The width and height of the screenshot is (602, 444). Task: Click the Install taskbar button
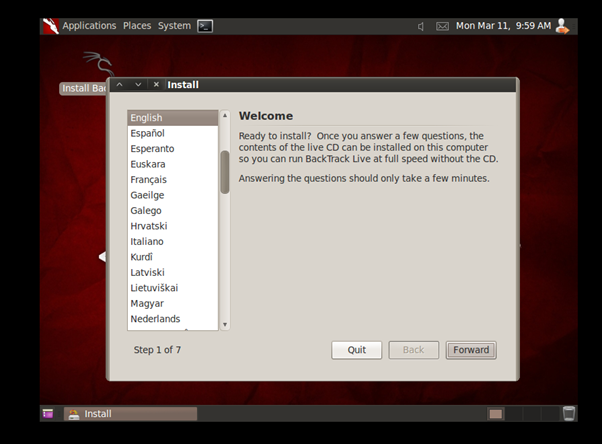point(131,414)
